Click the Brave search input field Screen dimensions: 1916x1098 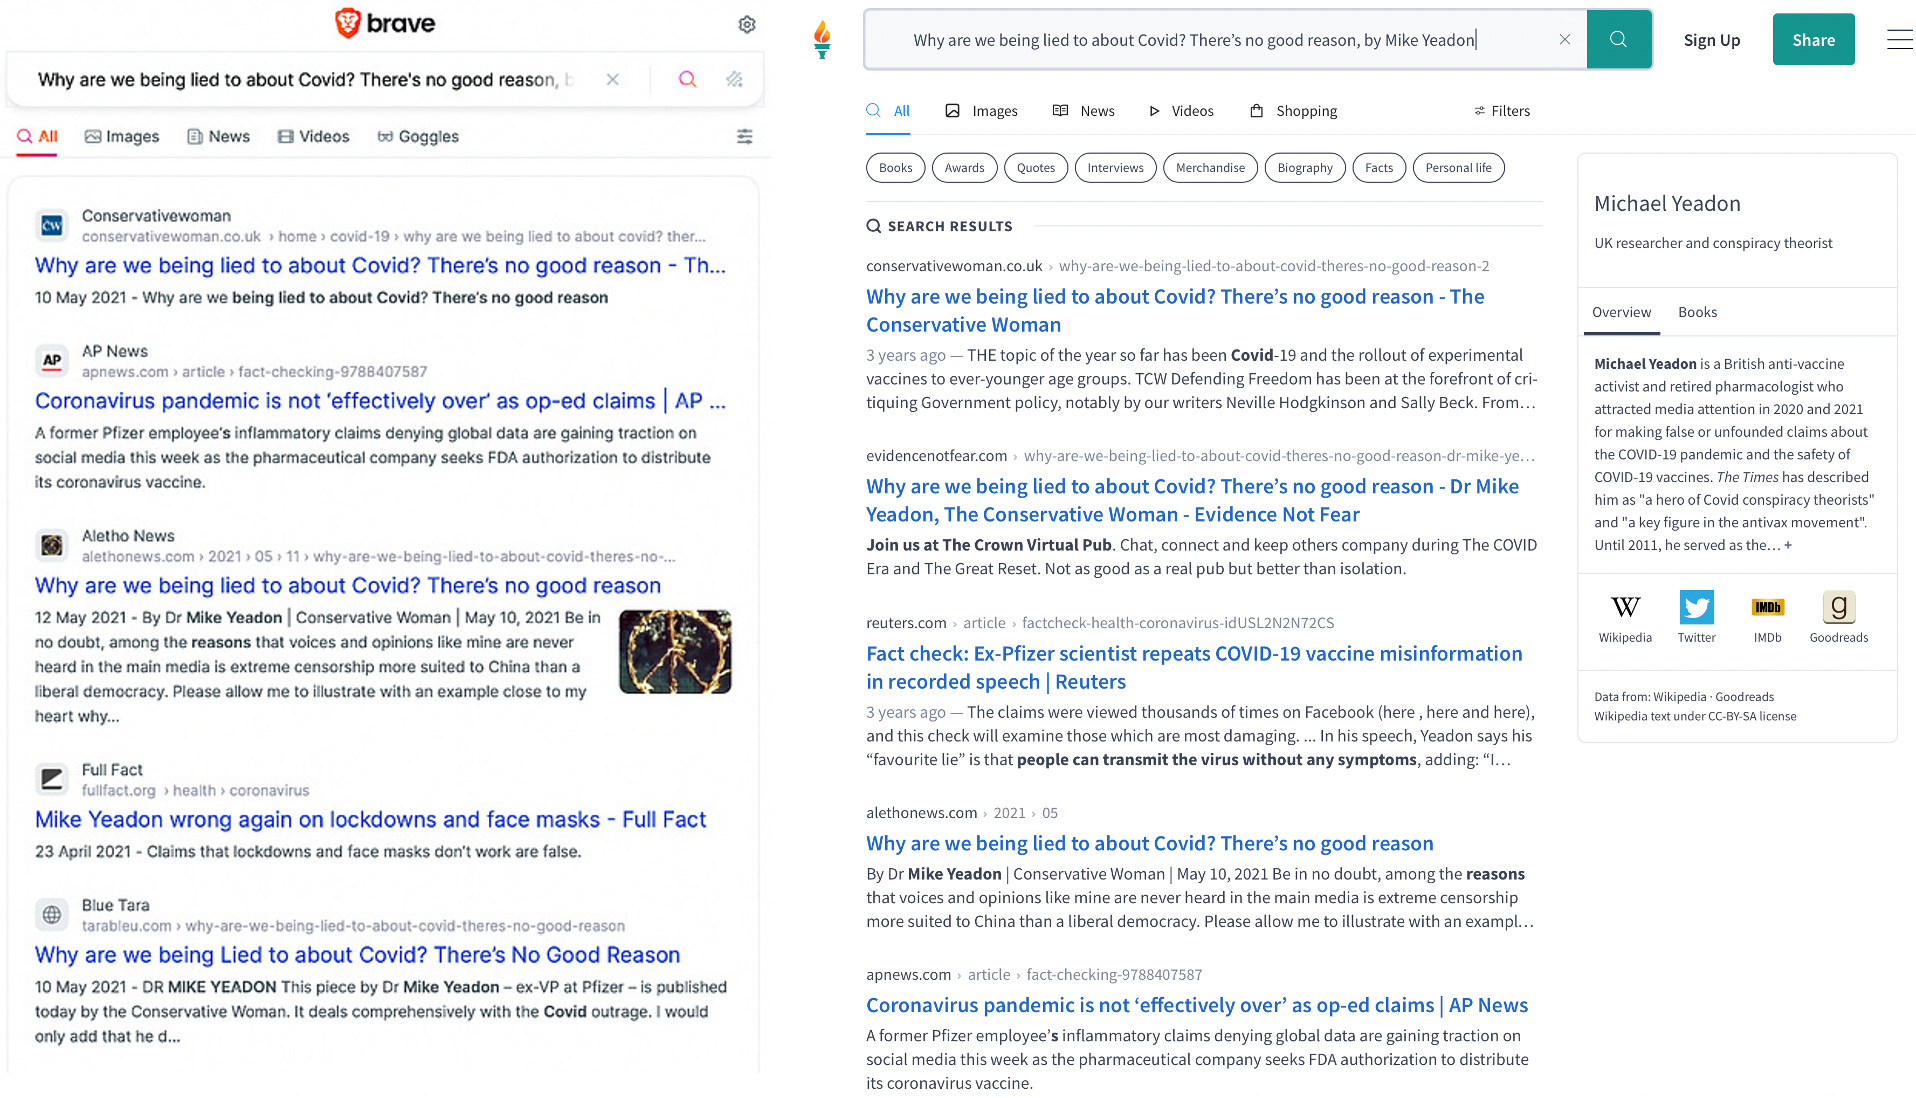(305, 80)
